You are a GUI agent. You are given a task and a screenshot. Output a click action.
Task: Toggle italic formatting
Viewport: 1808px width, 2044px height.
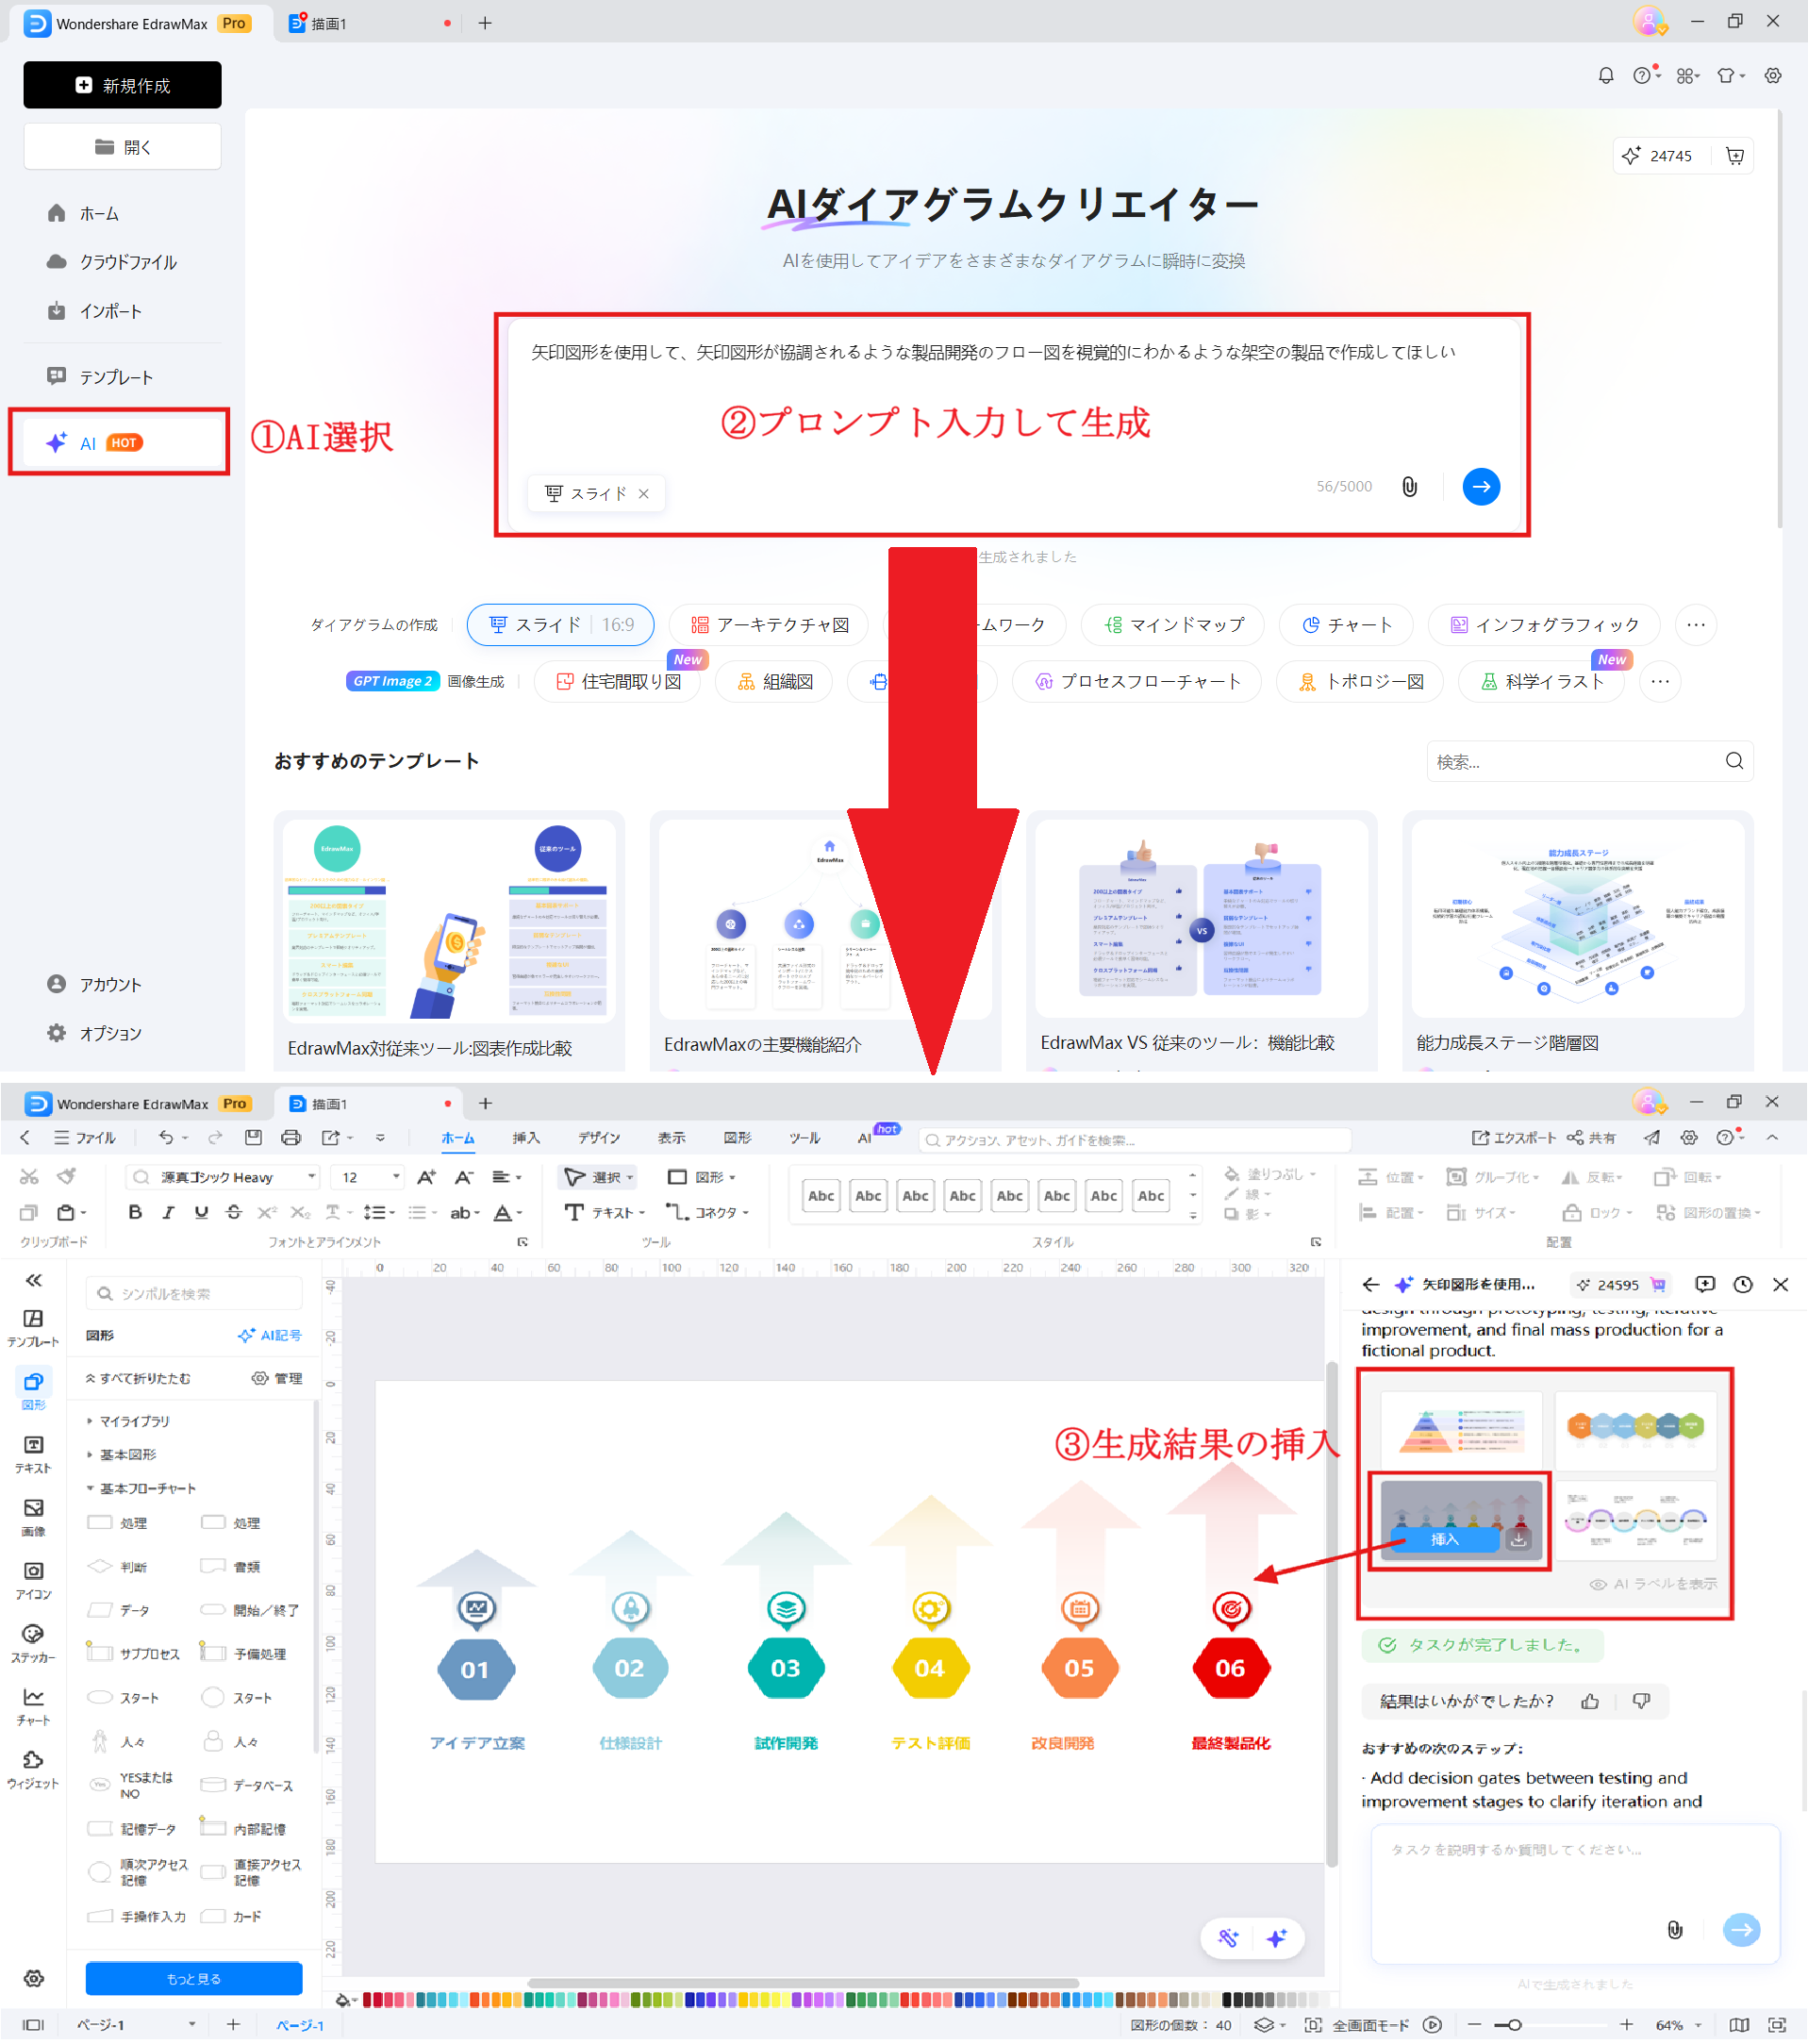point(168,1213)
